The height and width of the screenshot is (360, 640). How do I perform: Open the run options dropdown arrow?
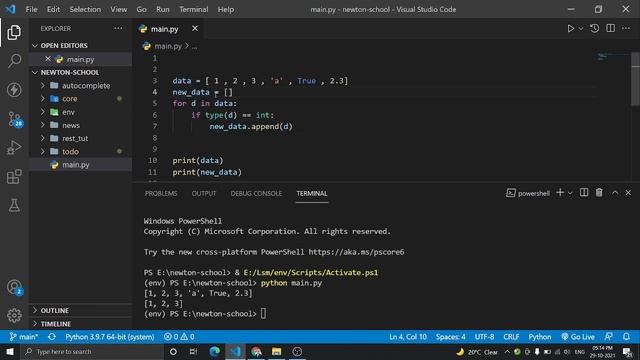(581, 29)
